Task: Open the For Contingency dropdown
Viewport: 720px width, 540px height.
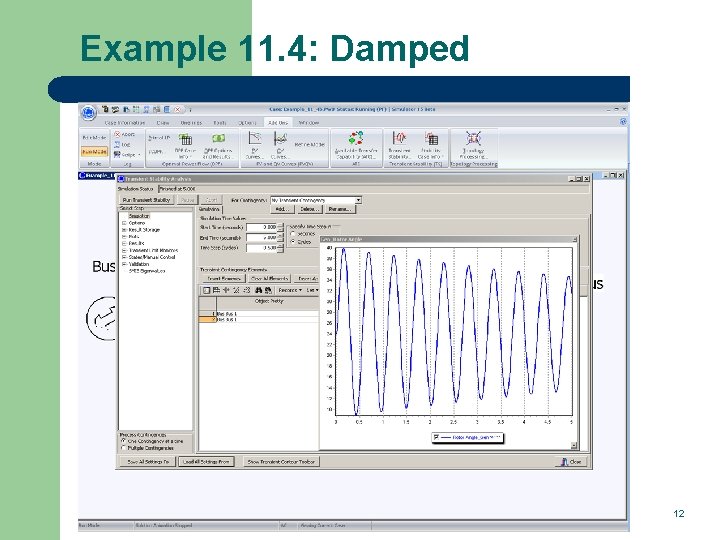Action: [359, 200]
